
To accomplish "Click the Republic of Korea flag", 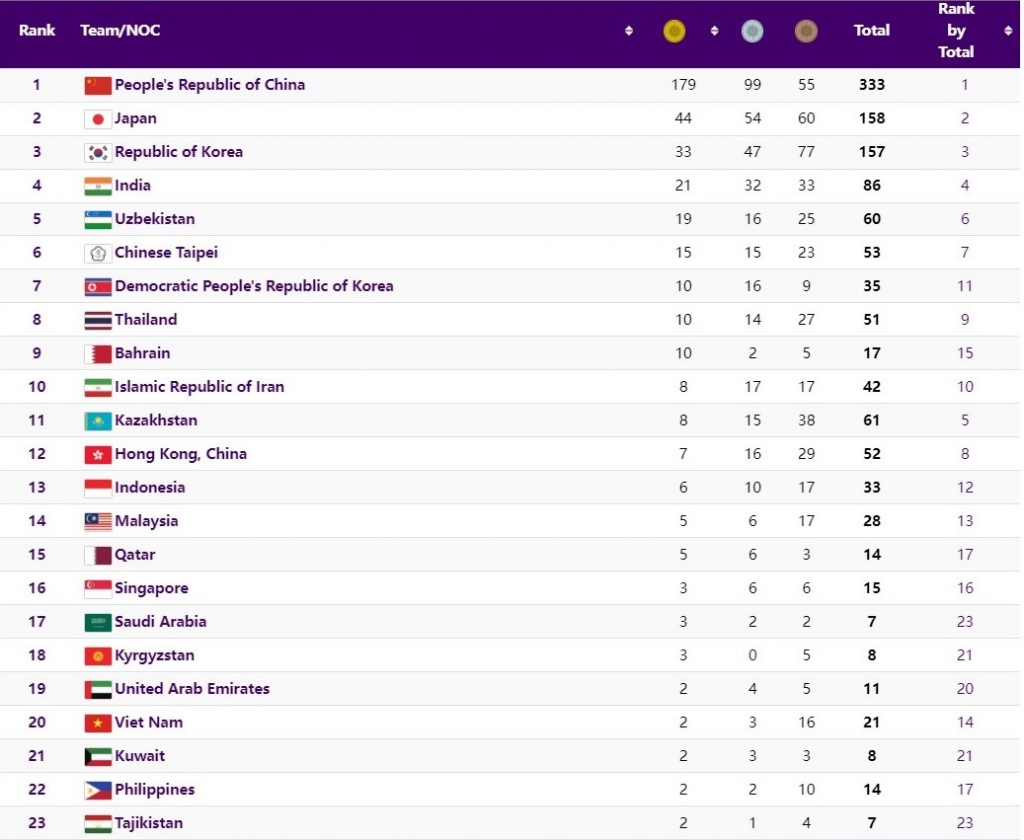I will [97, 153].
